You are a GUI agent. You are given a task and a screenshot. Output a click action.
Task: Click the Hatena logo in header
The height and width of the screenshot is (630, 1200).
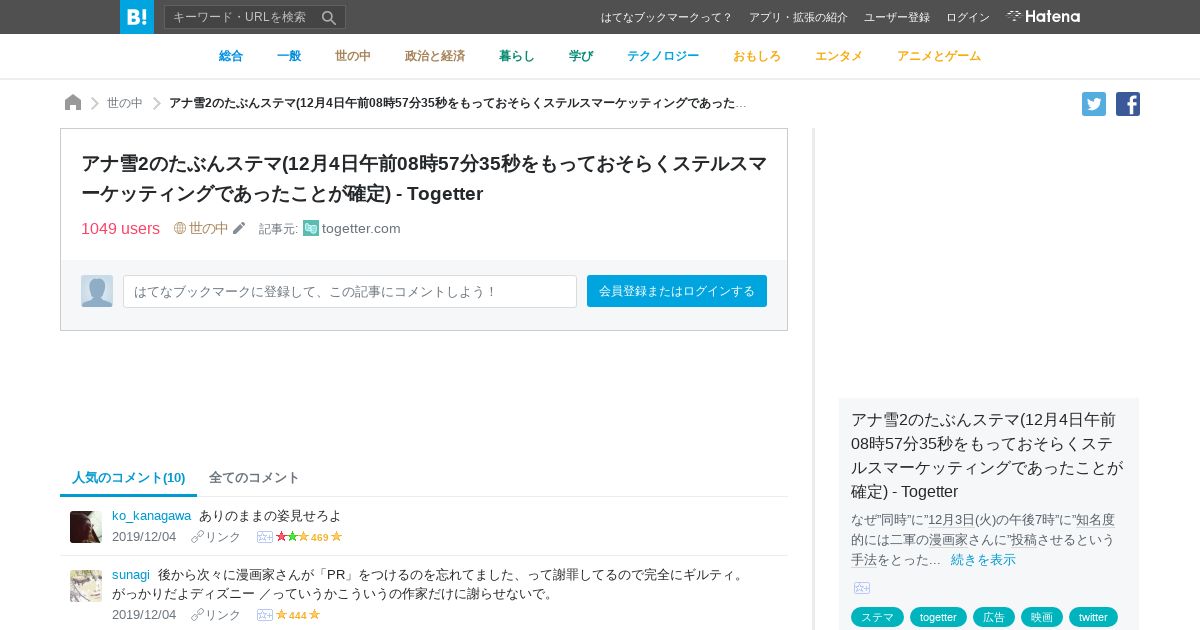pyautogui.click(x=1043, y=16)
